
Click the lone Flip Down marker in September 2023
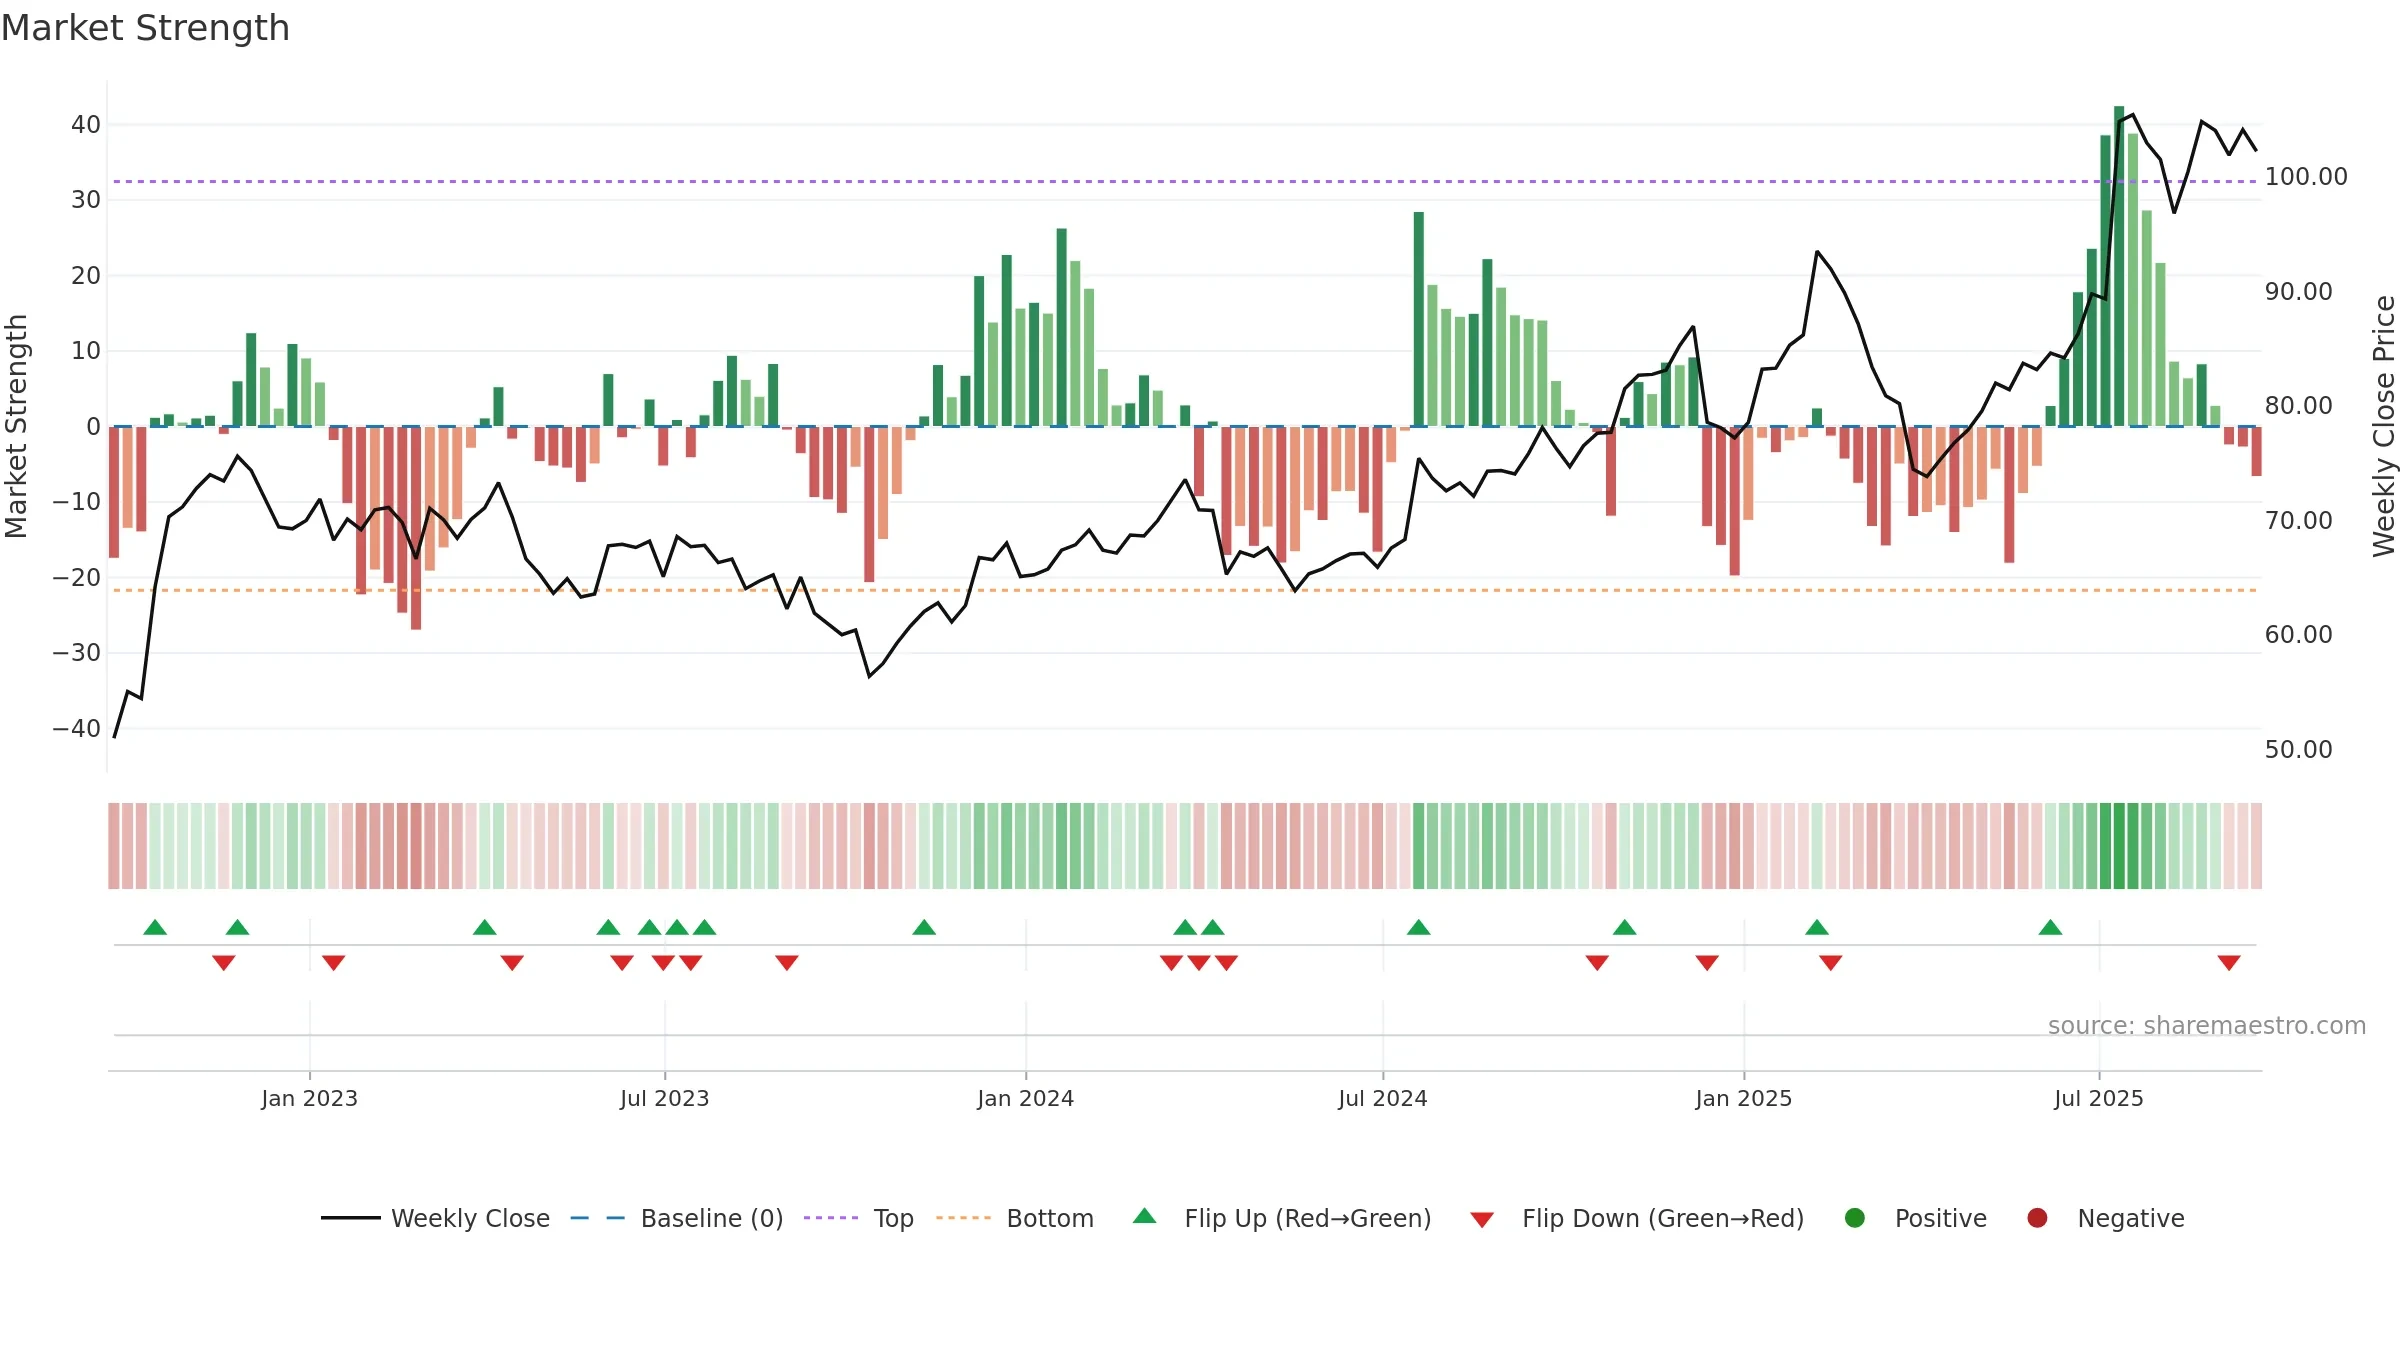coord(787,962)
